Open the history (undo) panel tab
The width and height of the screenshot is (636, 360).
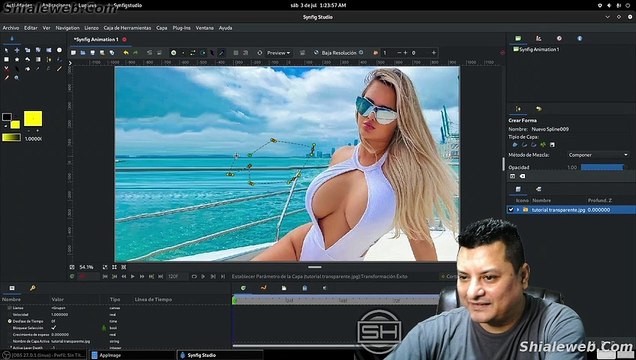click(538, 109)
